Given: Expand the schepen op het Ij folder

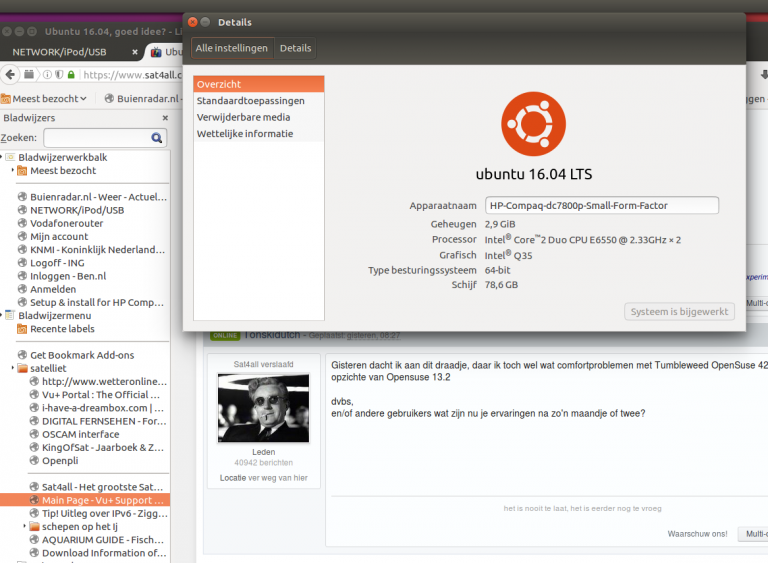Looking at the screenshot, I should click(24, 526).
